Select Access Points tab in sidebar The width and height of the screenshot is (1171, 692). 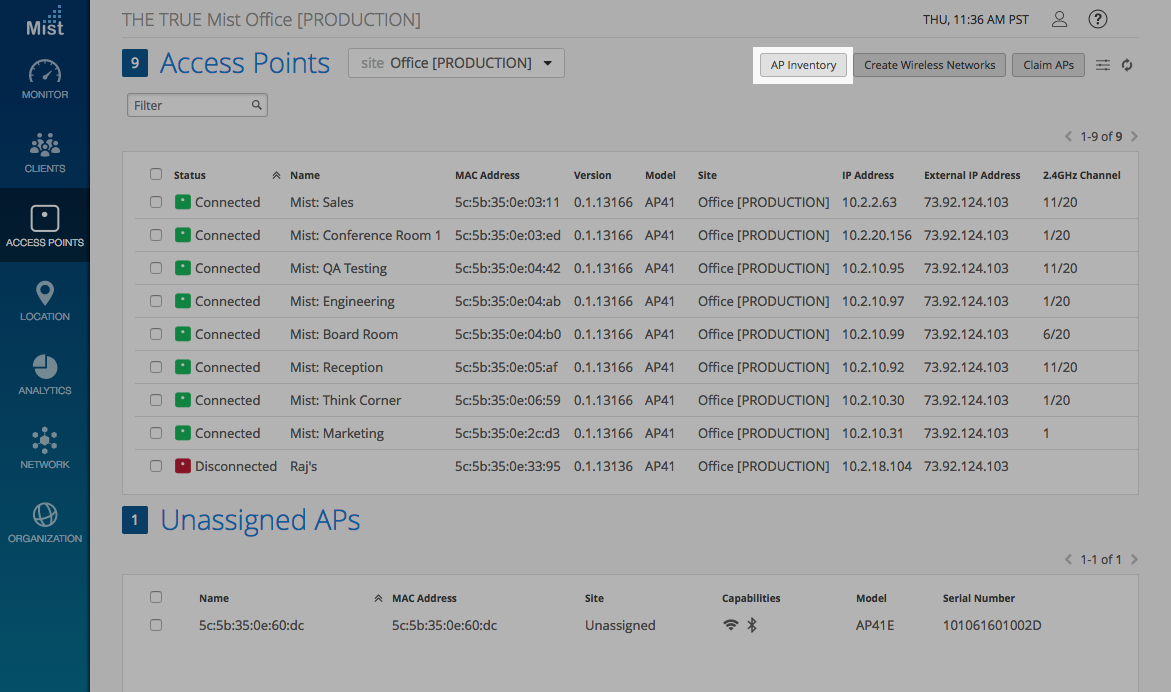pos(45,226)
